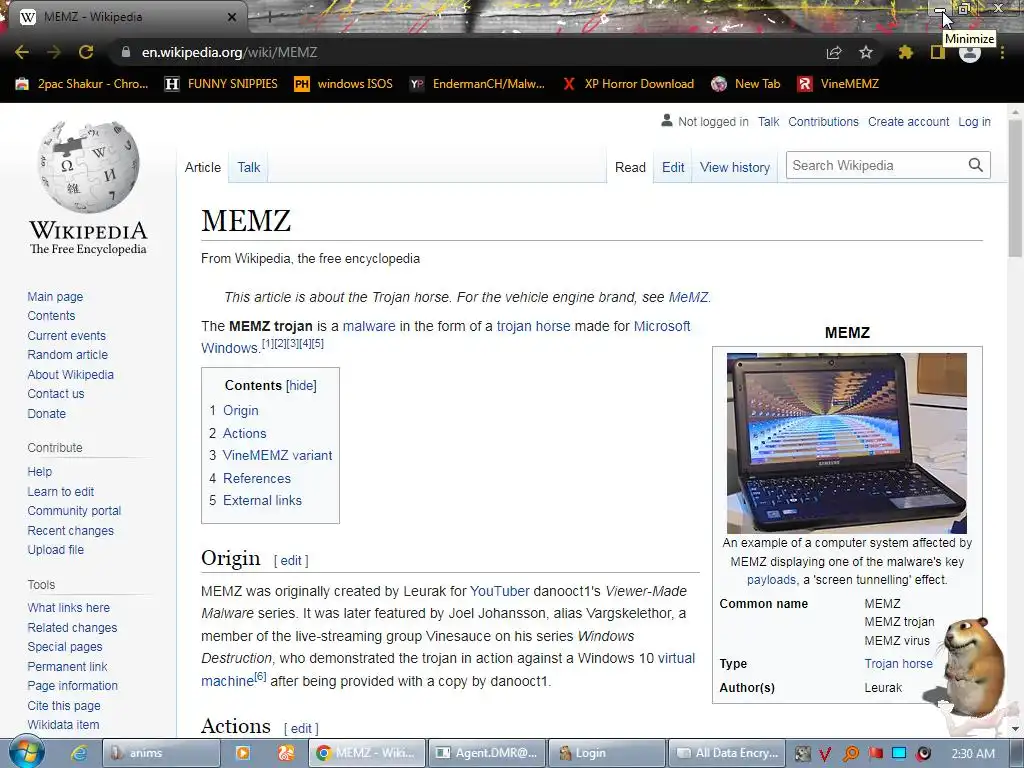This screenshot has width=1024, height=768.
Task: Open the trojan horse link in intro
Action: 533,326
